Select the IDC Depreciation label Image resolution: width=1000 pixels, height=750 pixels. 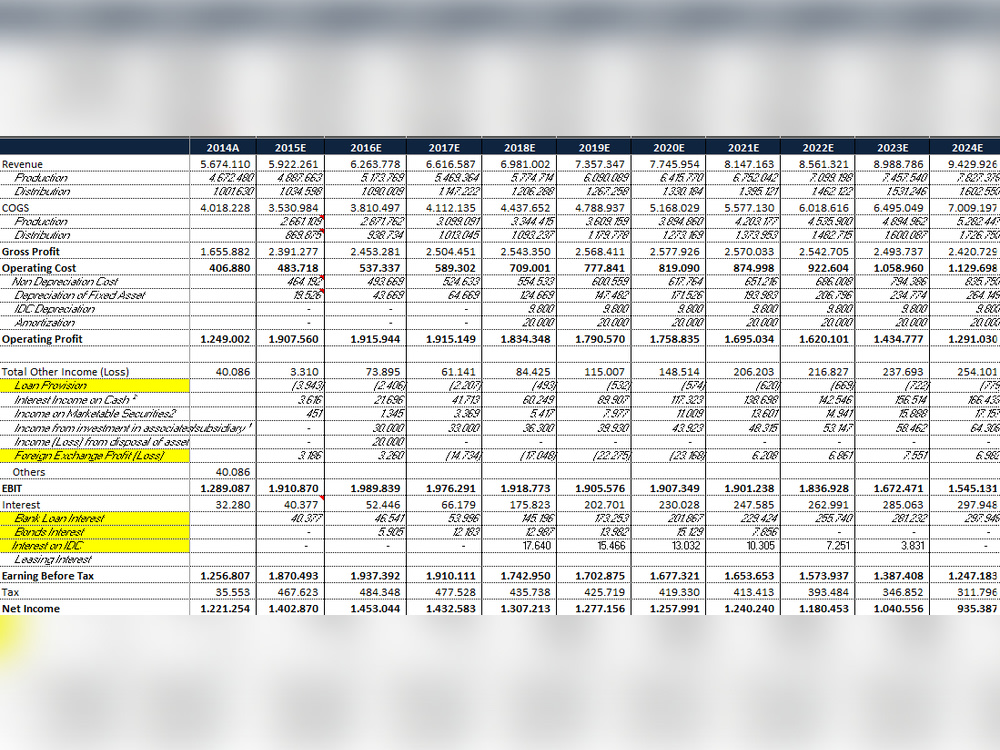55,309
